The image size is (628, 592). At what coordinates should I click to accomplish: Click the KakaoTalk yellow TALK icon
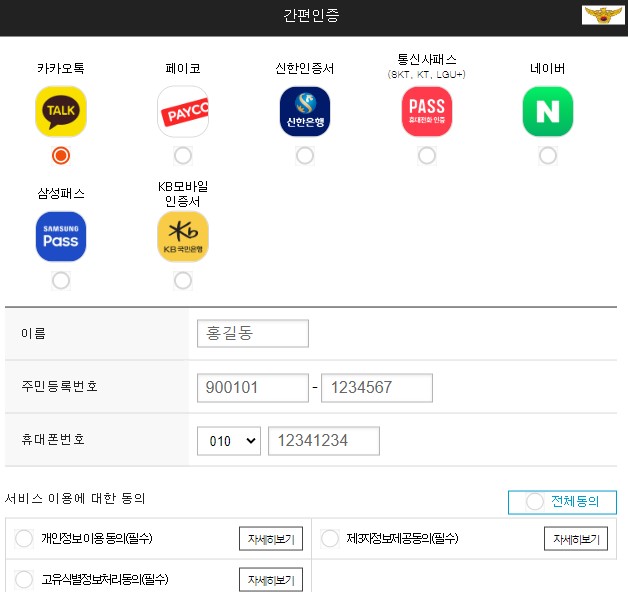click(x=61, y=111)
